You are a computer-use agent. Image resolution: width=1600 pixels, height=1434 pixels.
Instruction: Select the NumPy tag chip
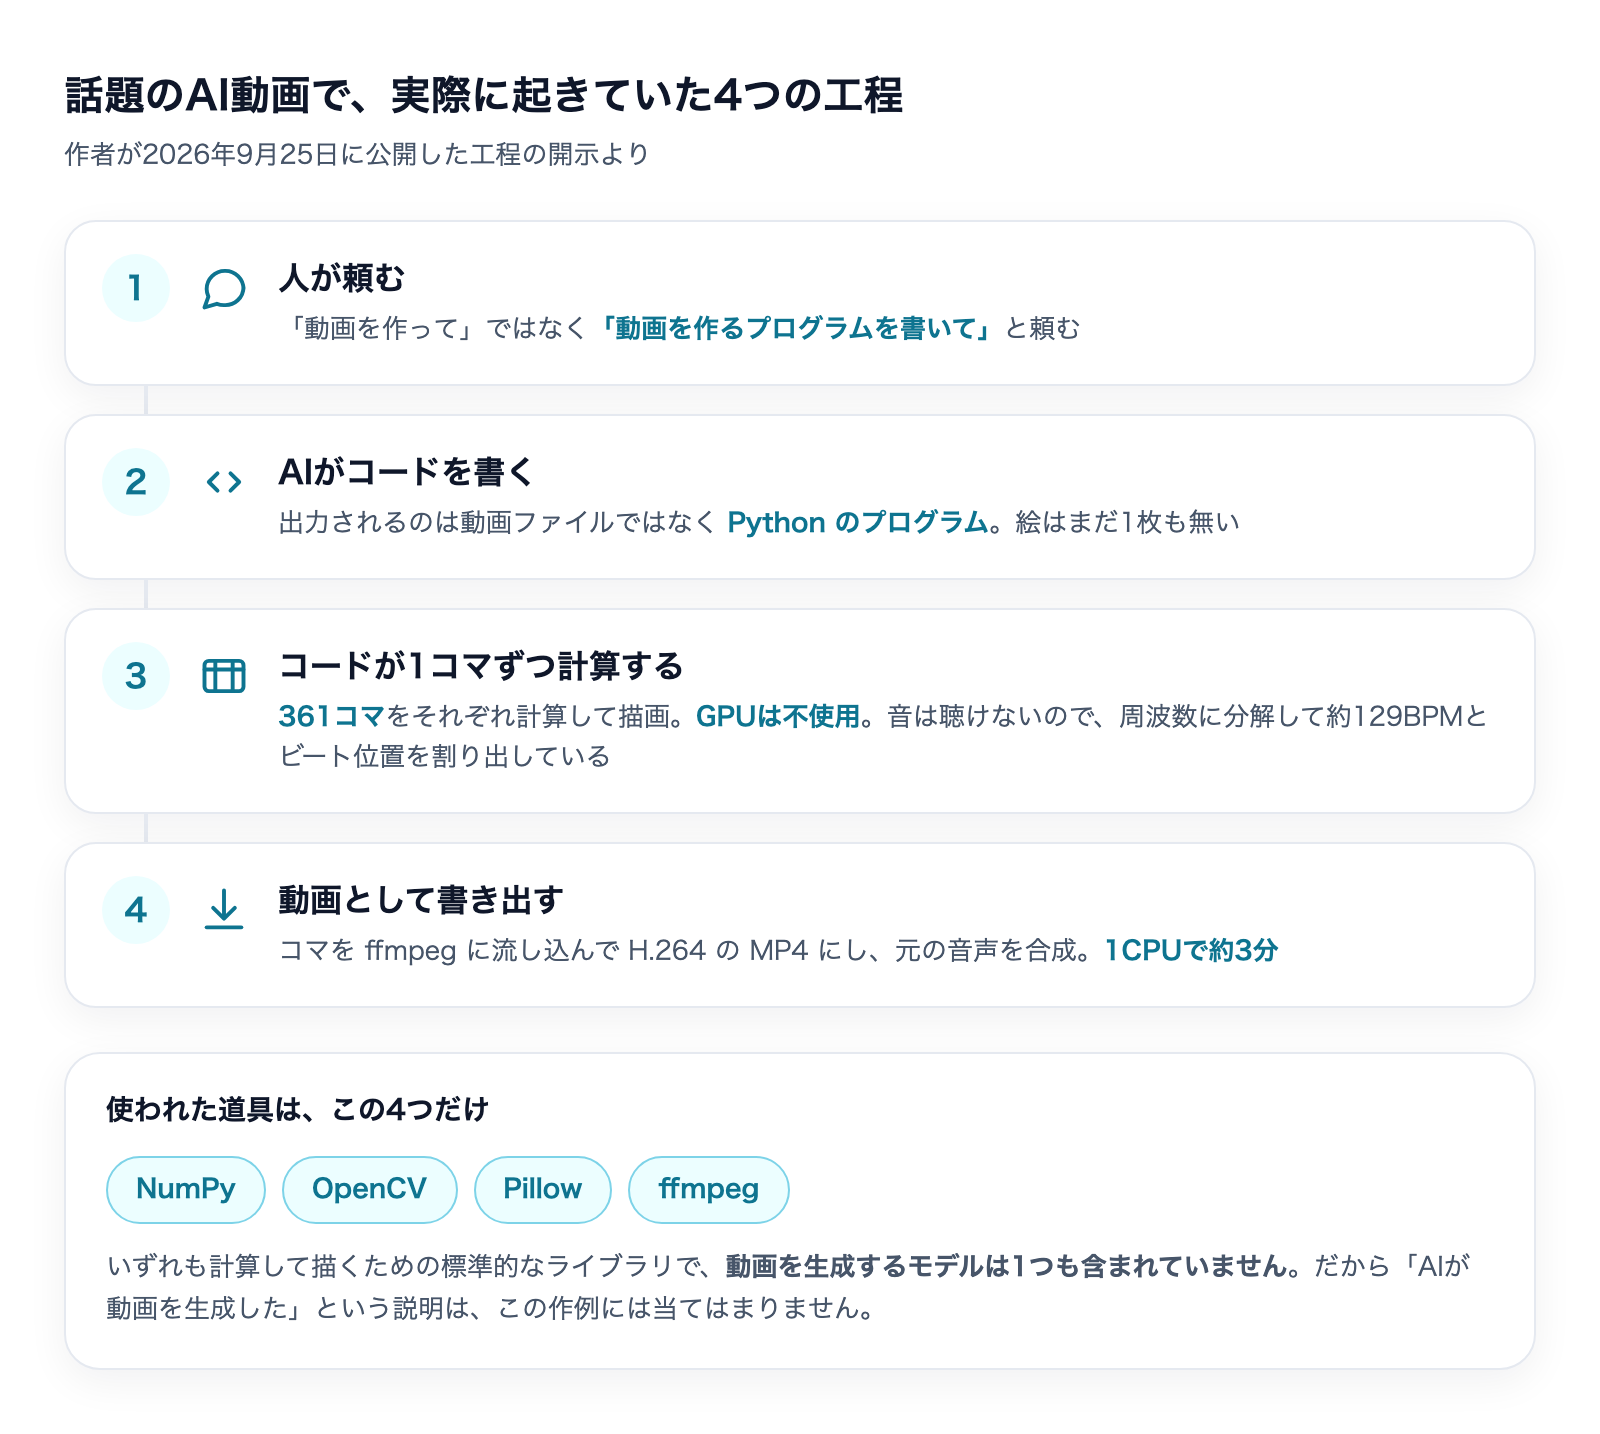(186, 1189)
